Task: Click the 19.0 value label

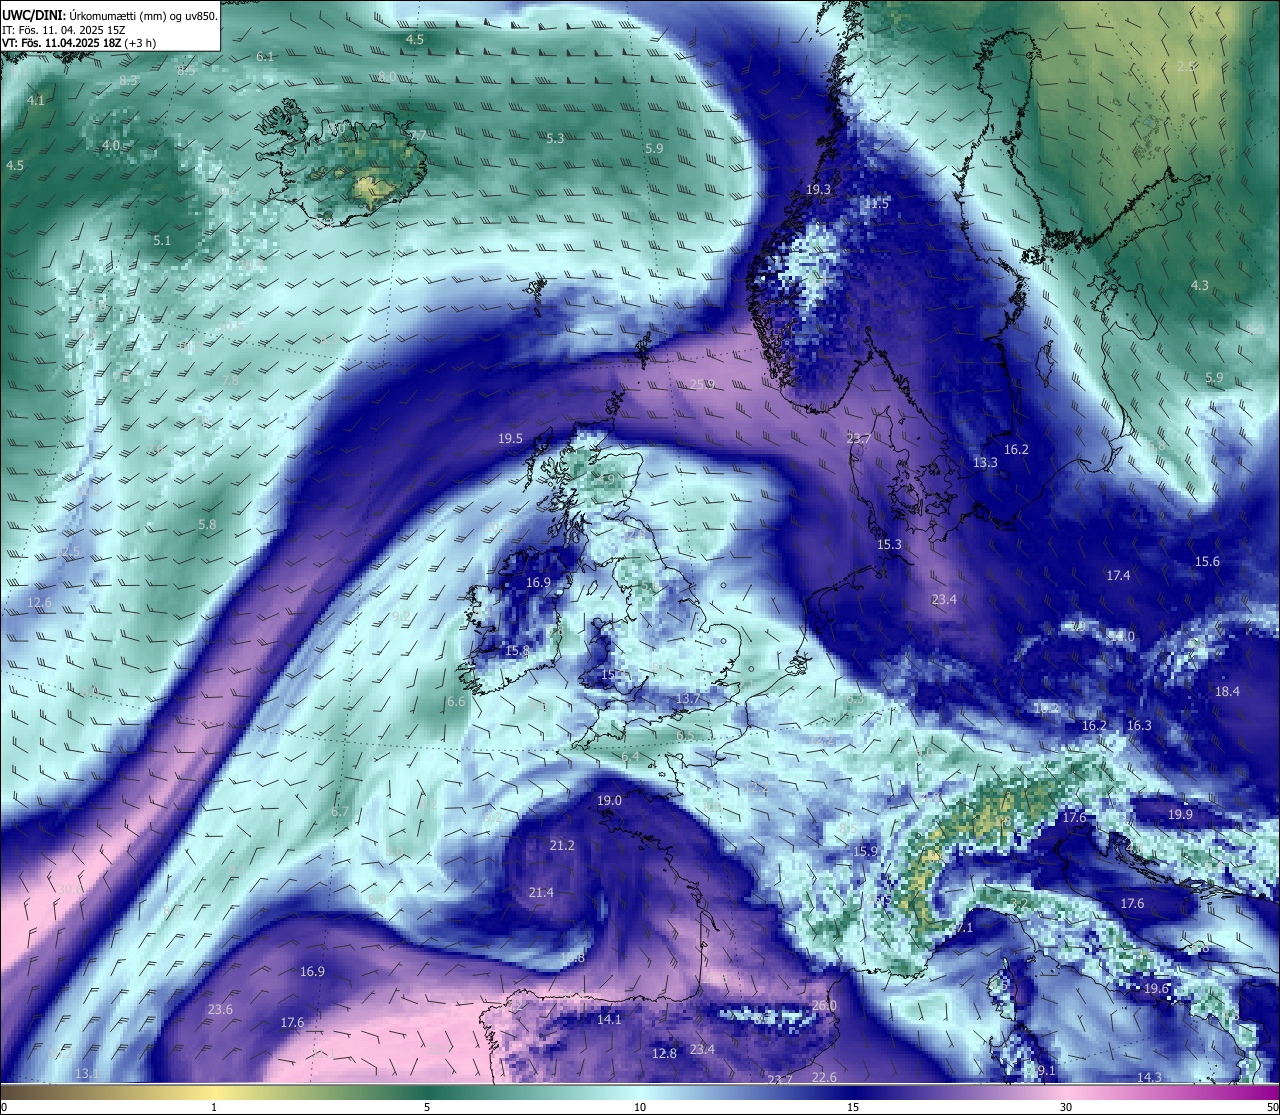Action: click(x=609, y=800)
